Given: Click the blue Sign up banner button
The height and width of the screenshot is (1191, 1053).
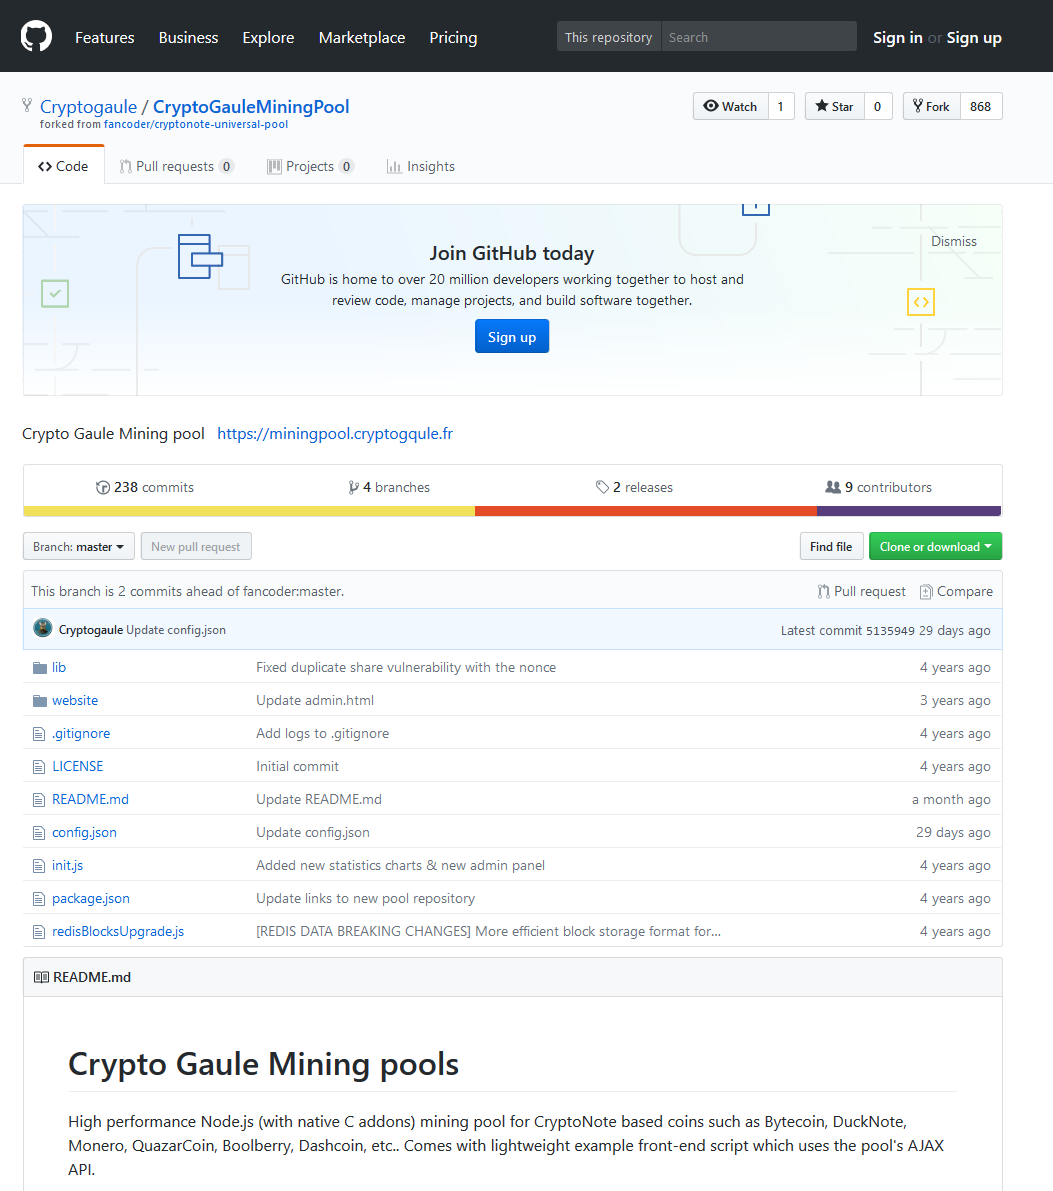Looking at the screenshot, I should (x=511, y=336).
